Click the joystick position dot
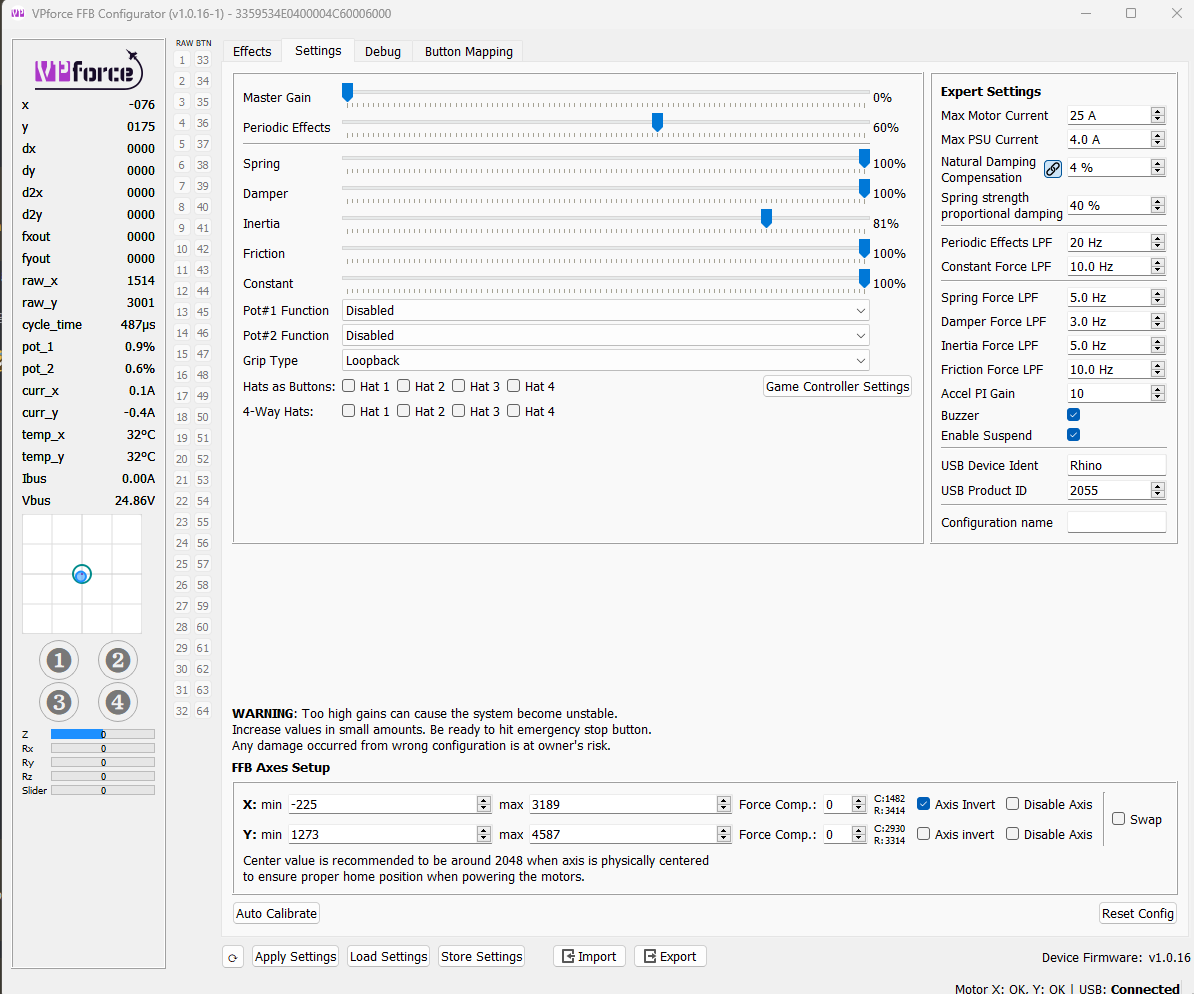Screen dimensions: 1194x994 pyautogui.click(x=81, y=575)
